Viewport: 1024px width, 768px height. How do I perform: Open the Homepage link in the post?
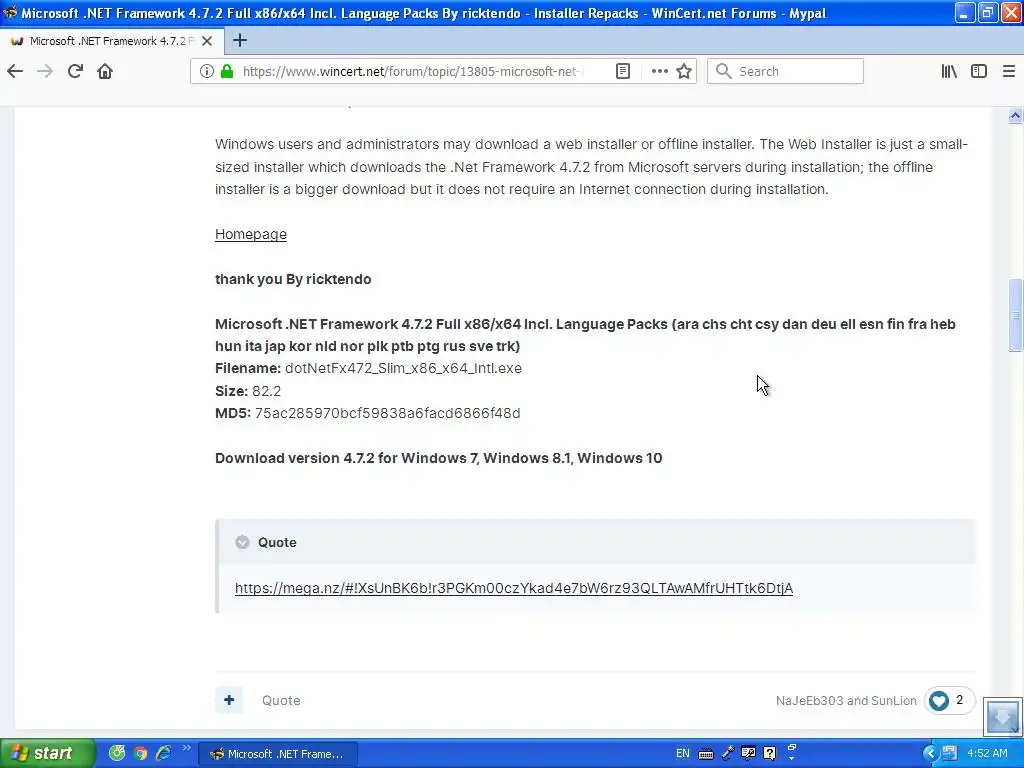(251, 234)
